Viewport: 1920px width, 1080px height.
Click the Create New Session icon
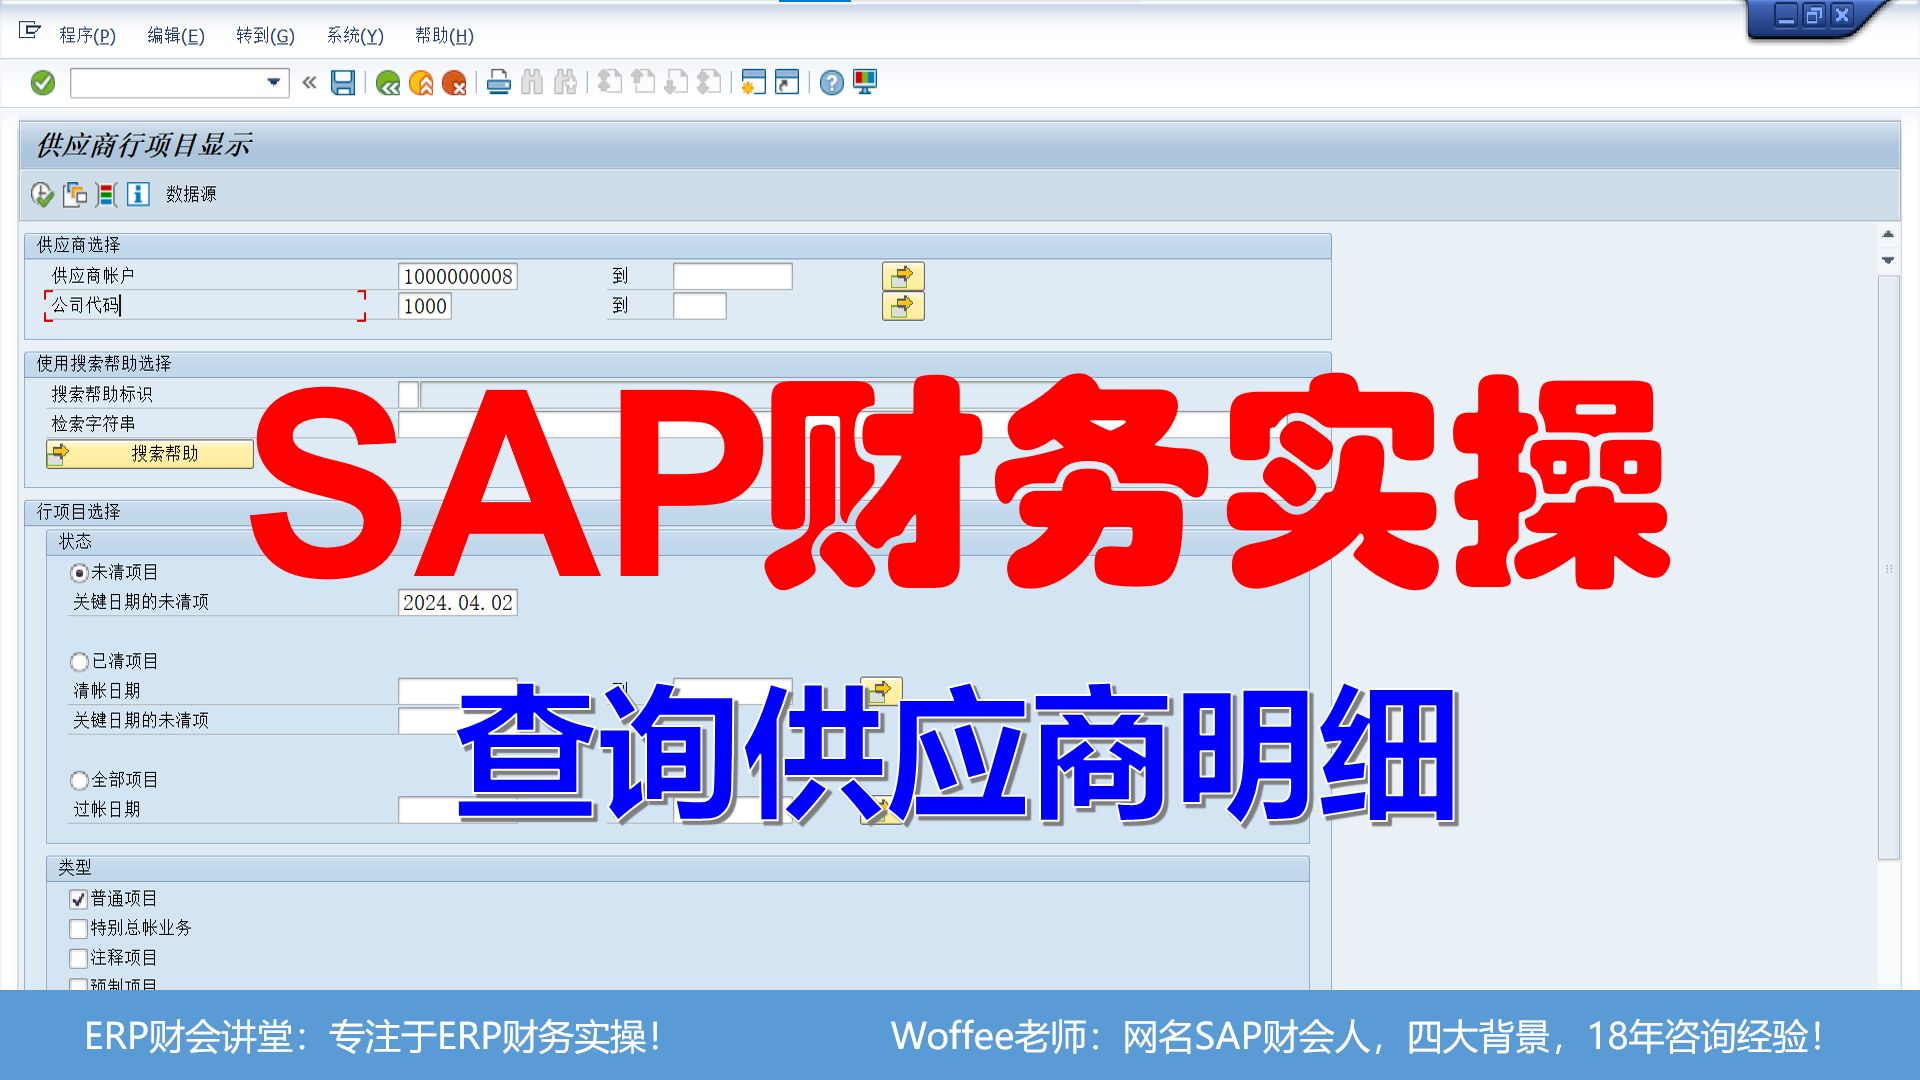pos(754,83)
